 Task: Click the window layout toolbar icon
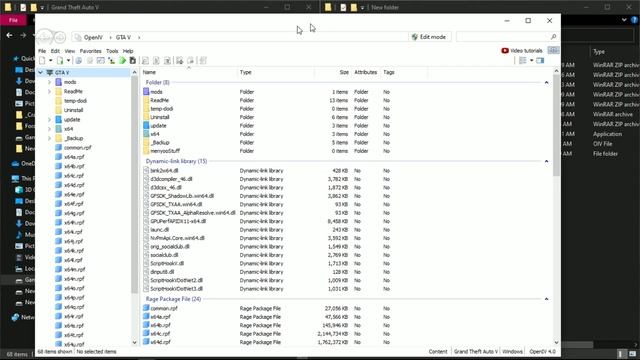(100, 61)
